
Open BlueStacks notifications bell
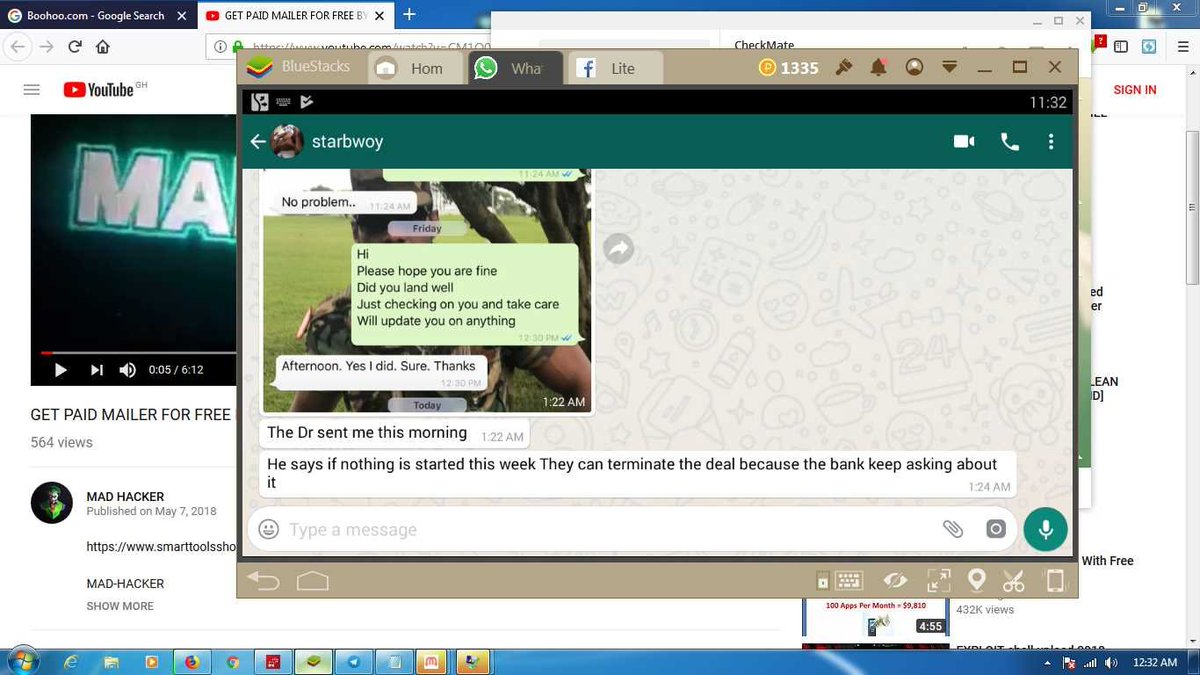879,67
